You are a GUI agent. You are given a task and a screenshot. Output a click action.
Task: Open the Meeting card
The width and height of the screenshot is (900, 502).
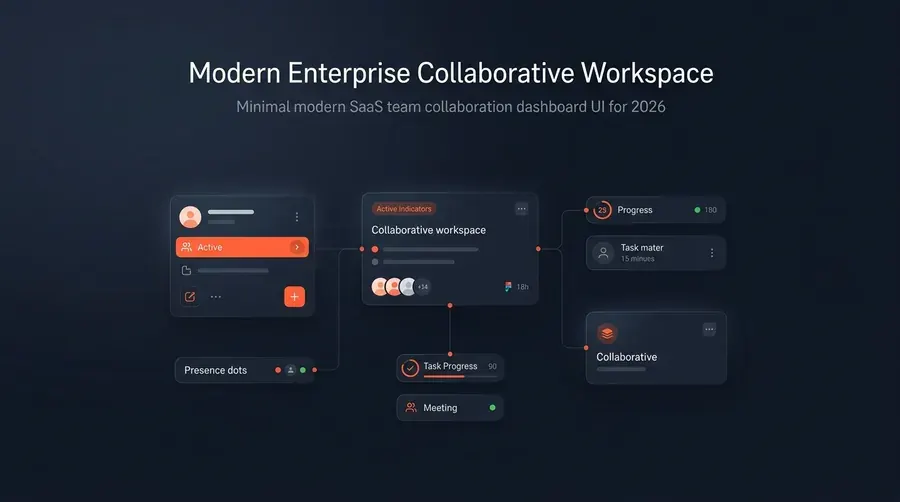450,408
